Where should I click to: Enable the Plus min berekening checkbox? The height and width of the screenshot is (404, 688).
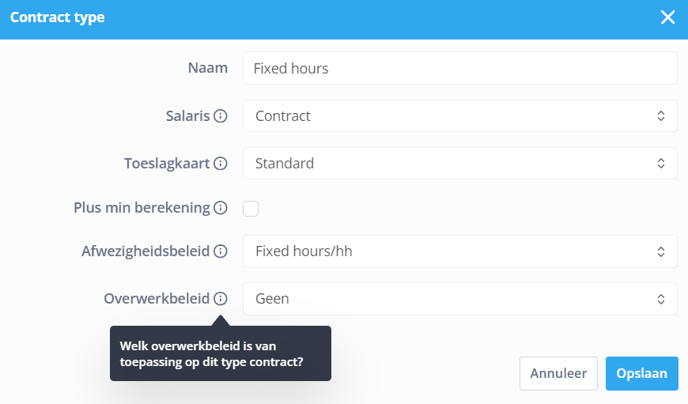coord(251,208)
